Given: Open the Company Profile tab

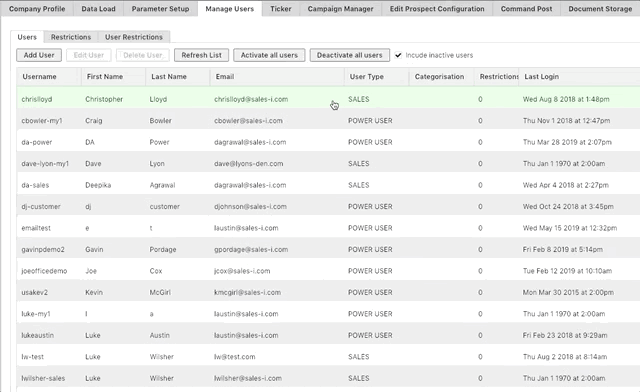Looking at the screenshot, I should (x=37, y=9).
